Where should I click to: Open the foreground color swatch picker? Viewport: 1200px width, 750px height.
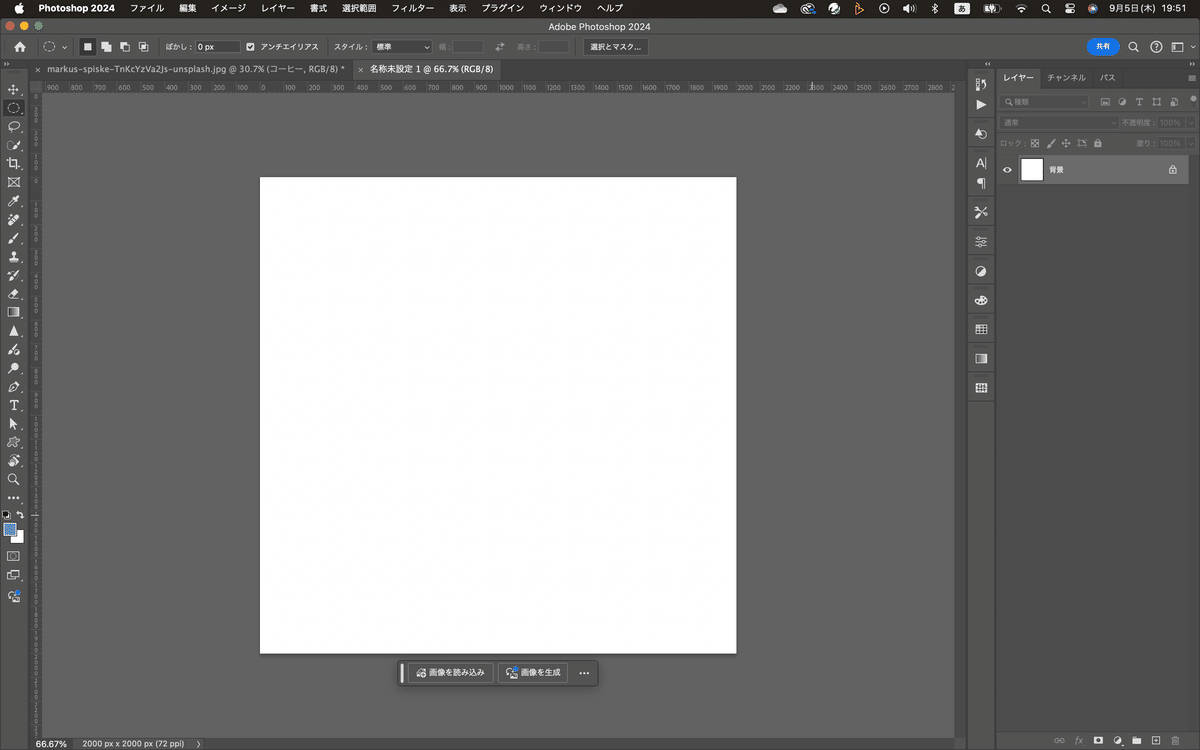[10, 529]
